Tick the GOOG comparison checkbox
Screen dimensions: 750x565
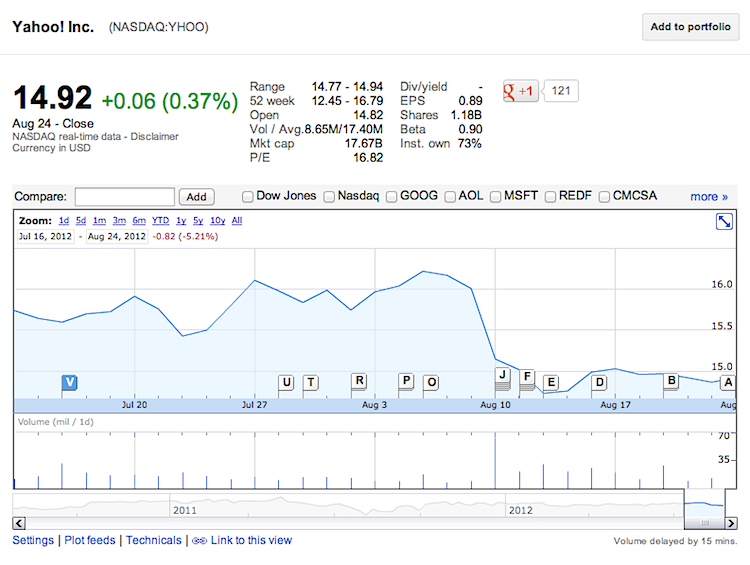coord(391,197)
